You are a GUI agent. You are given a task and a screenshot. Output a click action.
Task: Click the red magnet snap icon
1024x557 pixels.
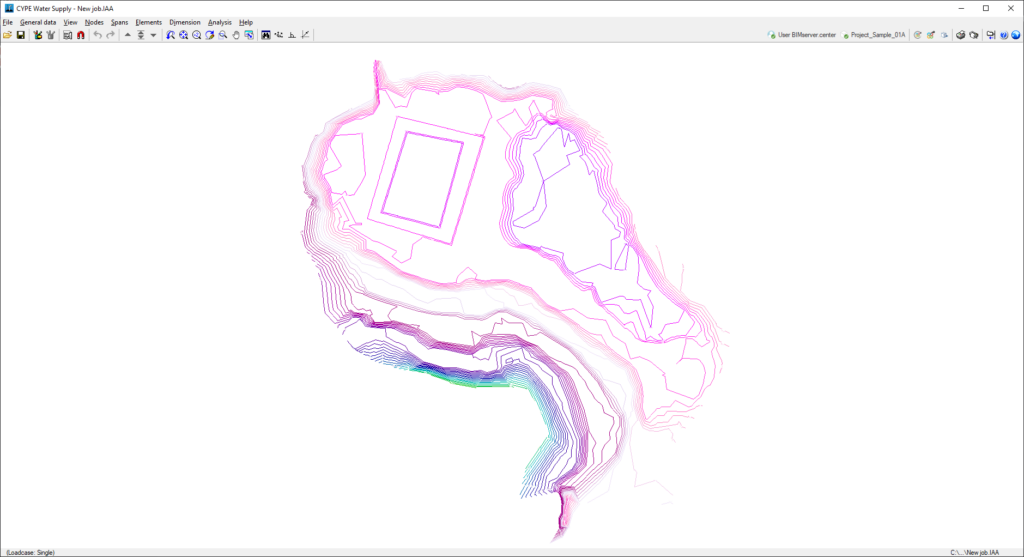81,35
